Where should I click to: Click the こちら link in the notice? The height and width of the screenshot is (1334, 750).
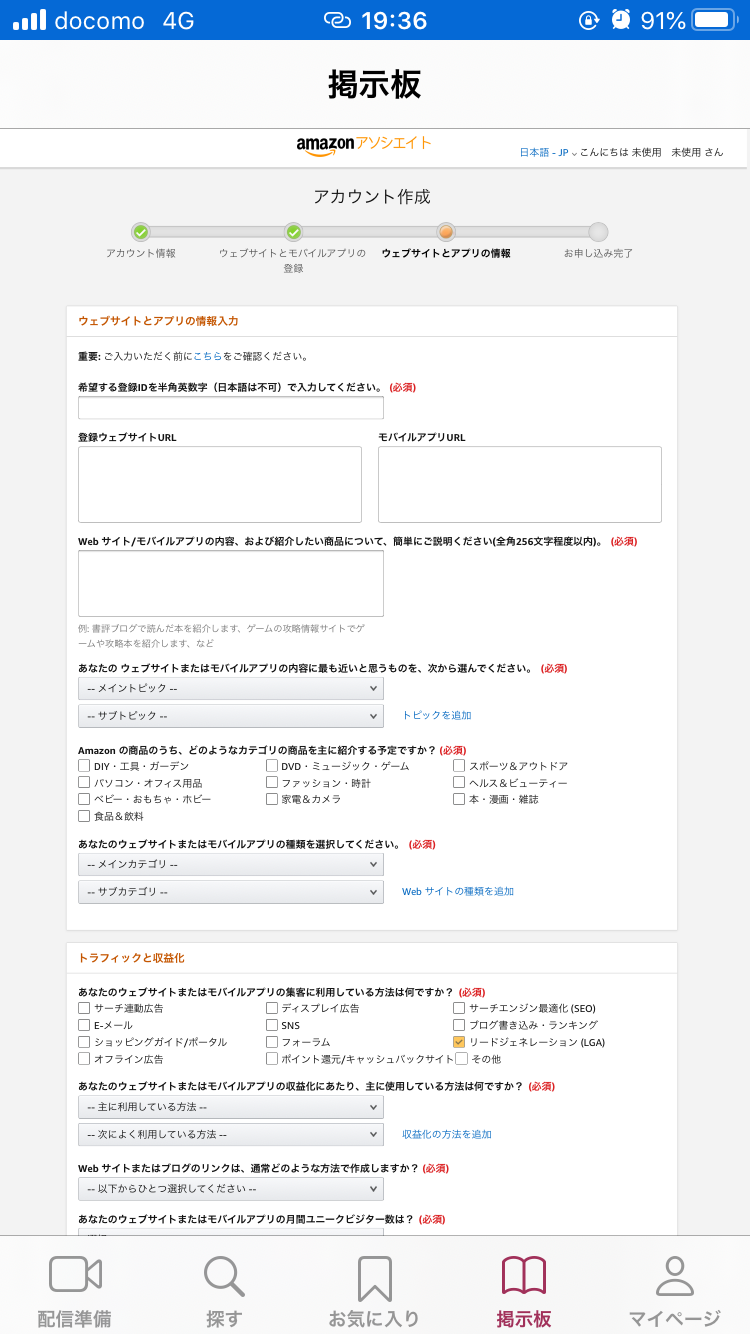pyautogui.click(x=208, y=356)
